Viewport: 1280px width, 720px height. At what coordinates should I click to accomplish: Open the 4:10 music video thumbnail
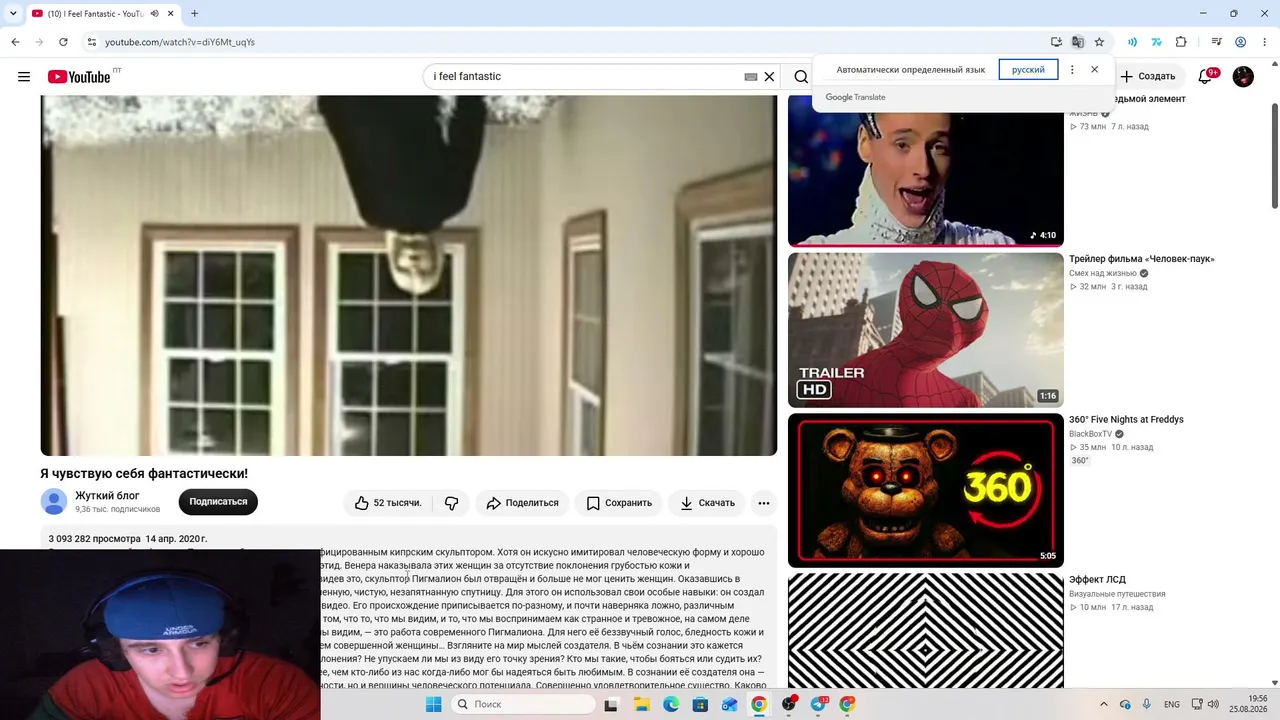point(926,171)
